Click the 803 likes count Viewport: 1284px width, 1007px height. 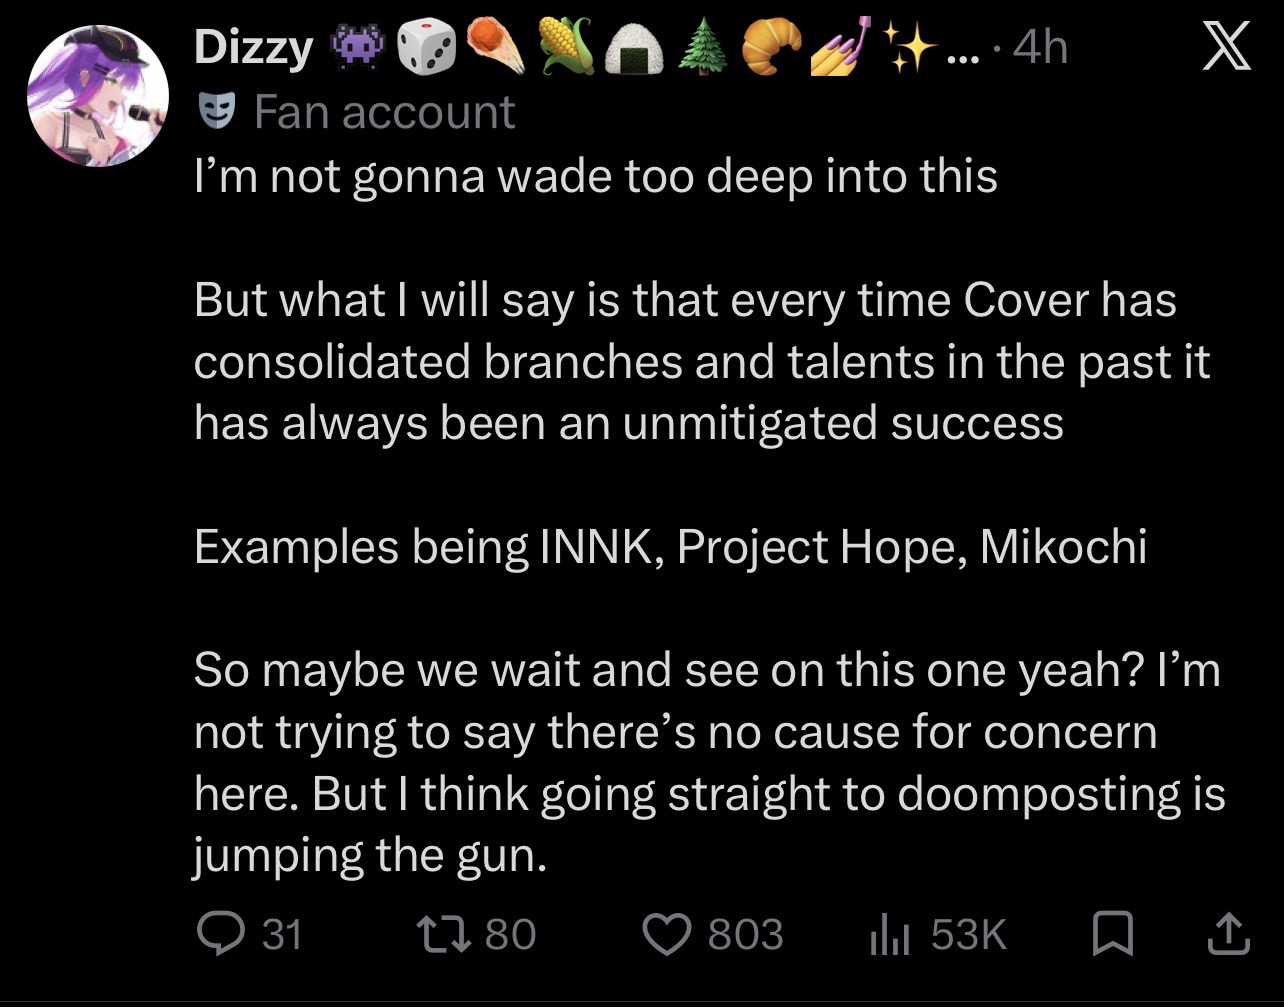pos(746,934)
